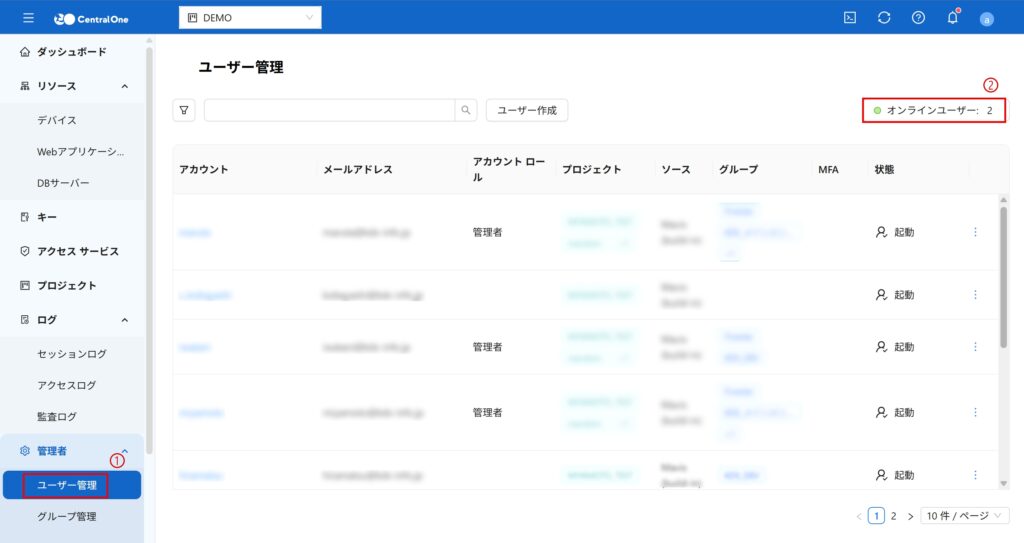Click the search magnifier icon
1024x543 pixels.
[465, 110]
